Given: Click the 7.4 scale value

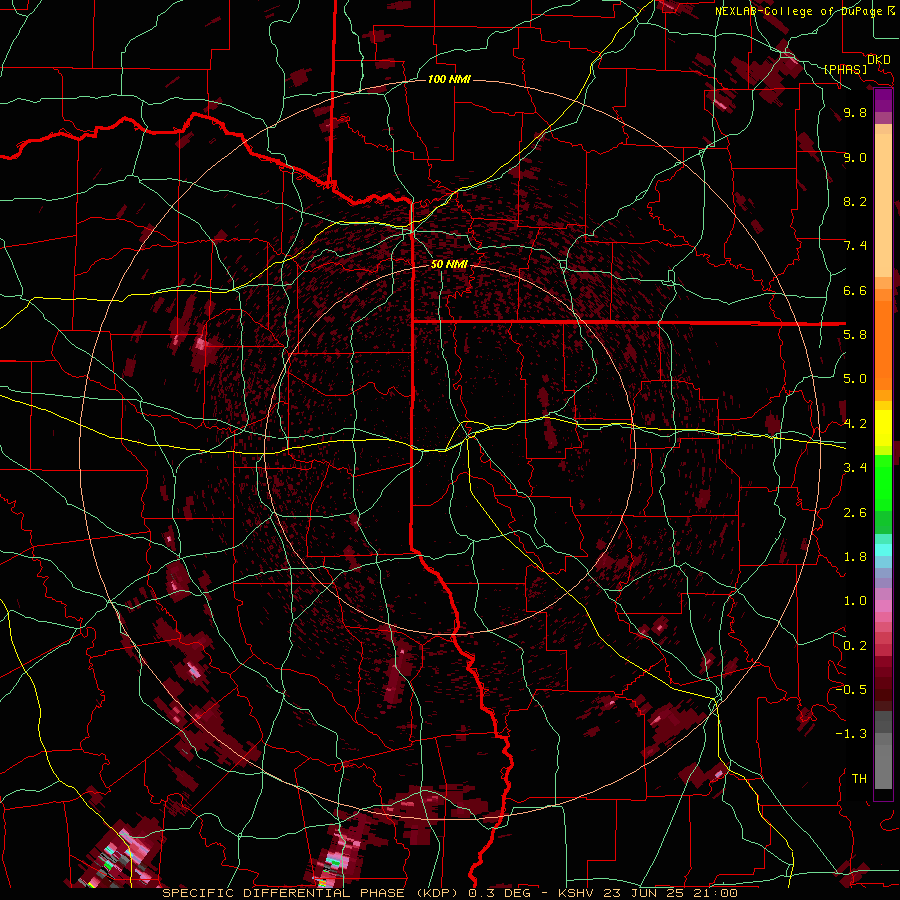Looking at the screenshot, I should click(x=855, y=246).
